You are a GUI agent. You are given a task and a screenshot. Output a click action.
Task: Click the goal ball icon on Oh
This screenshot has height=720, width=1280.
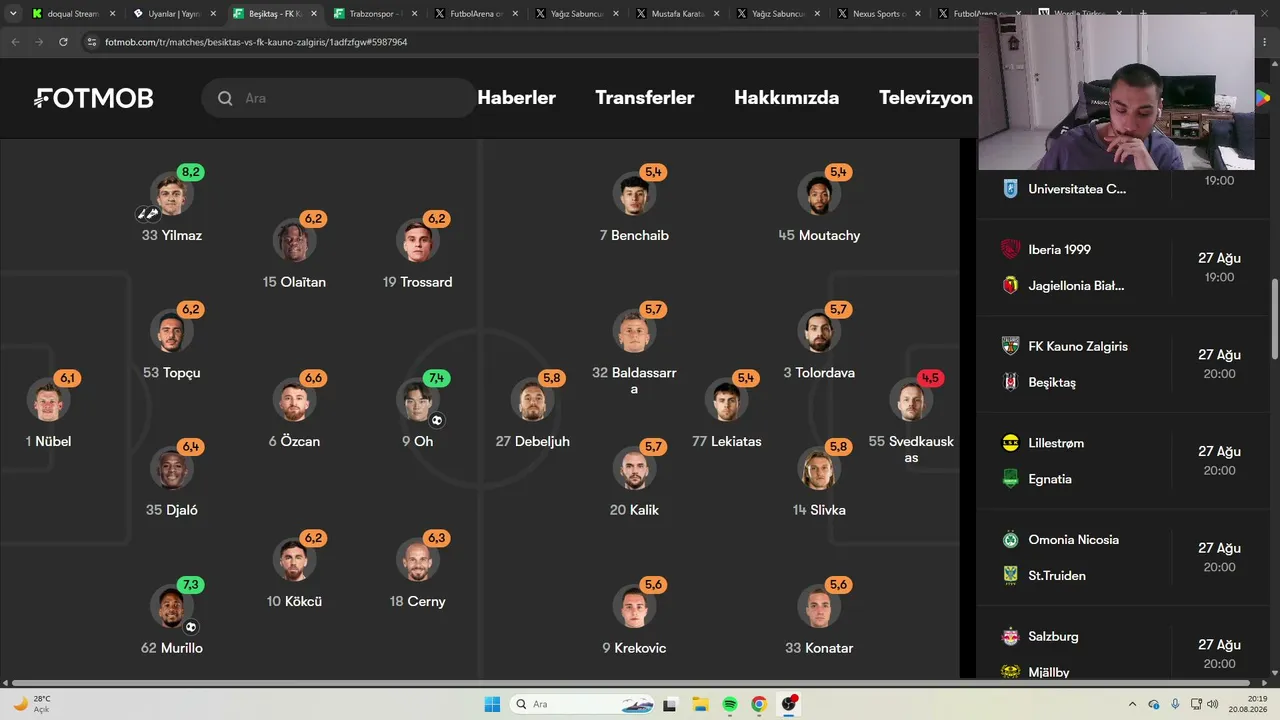[437, 421]
